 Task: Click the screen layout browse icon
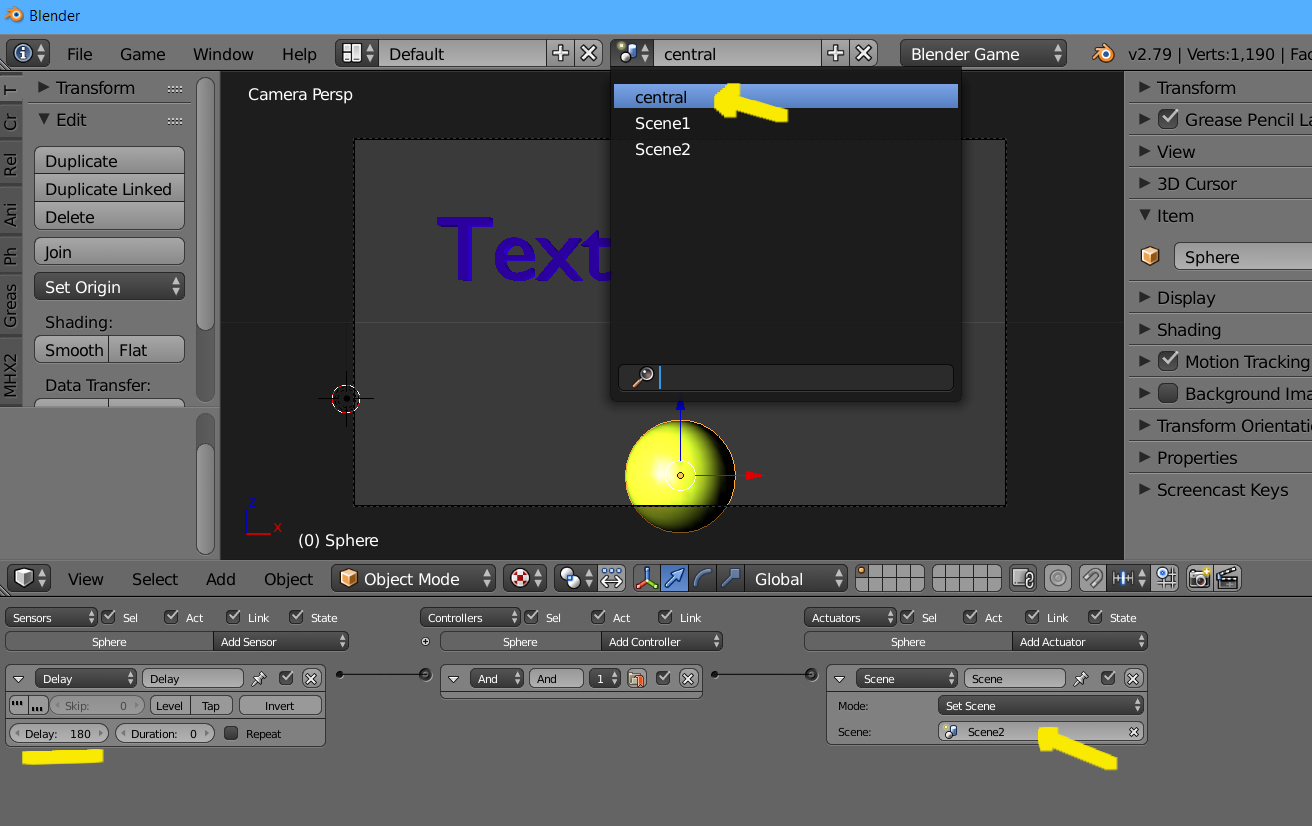pos(357,53)
